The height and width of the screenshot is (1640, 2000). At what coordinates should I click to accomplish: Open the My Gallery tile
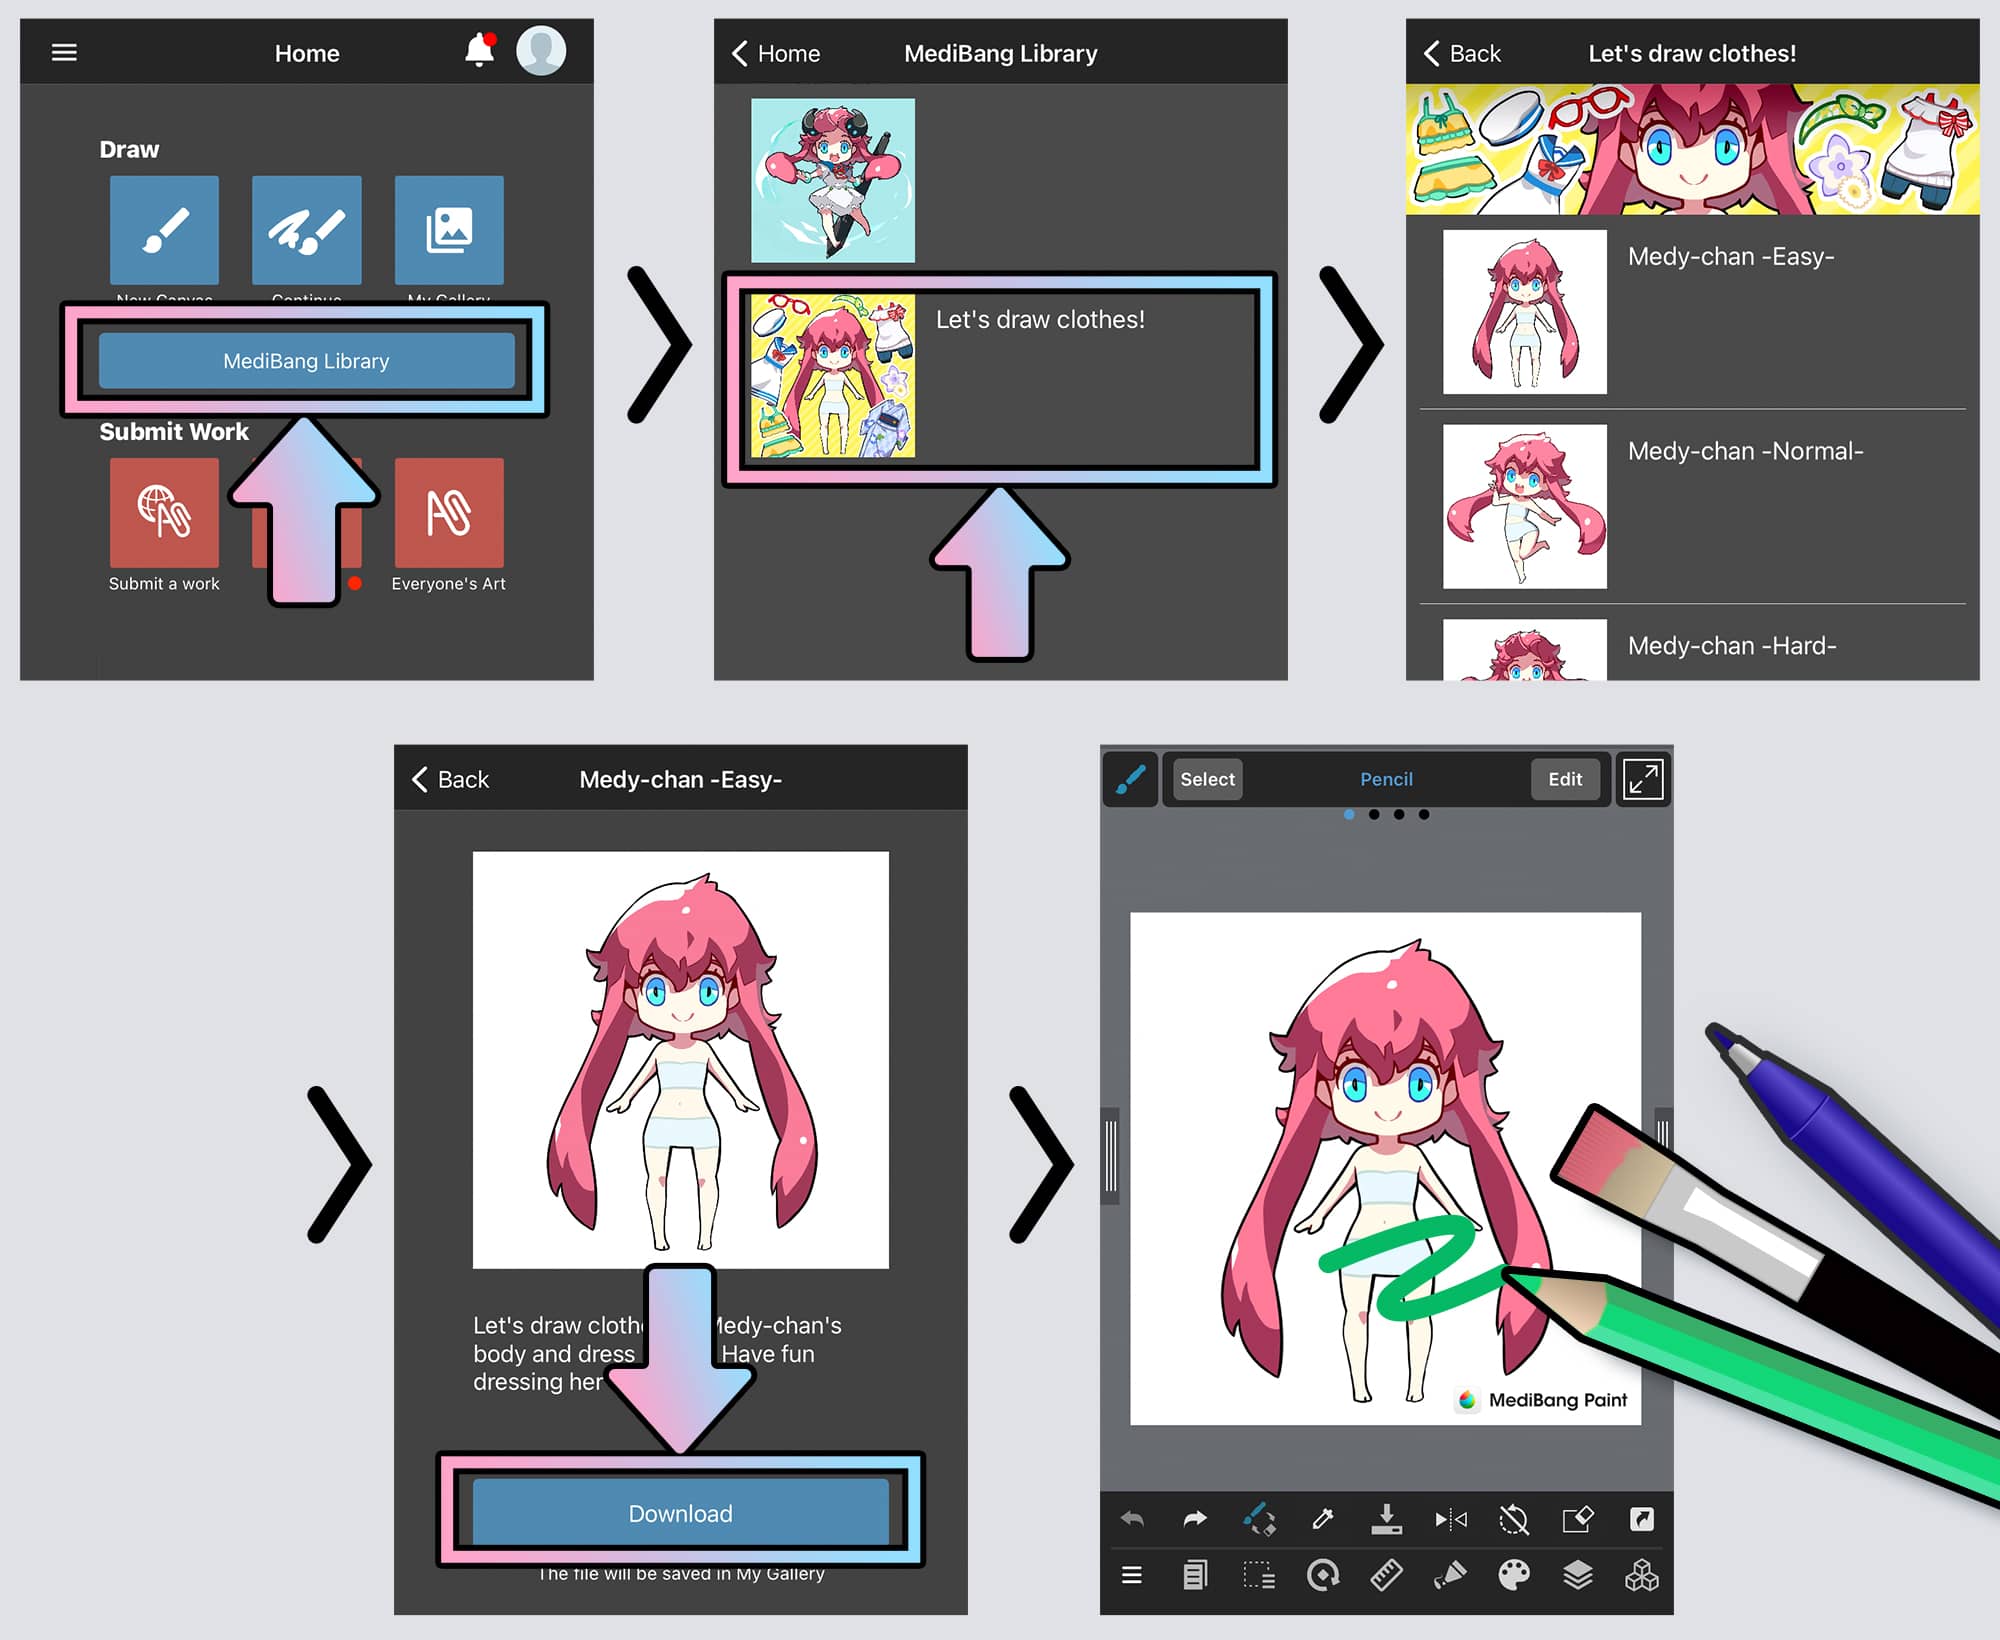[449, 230]
